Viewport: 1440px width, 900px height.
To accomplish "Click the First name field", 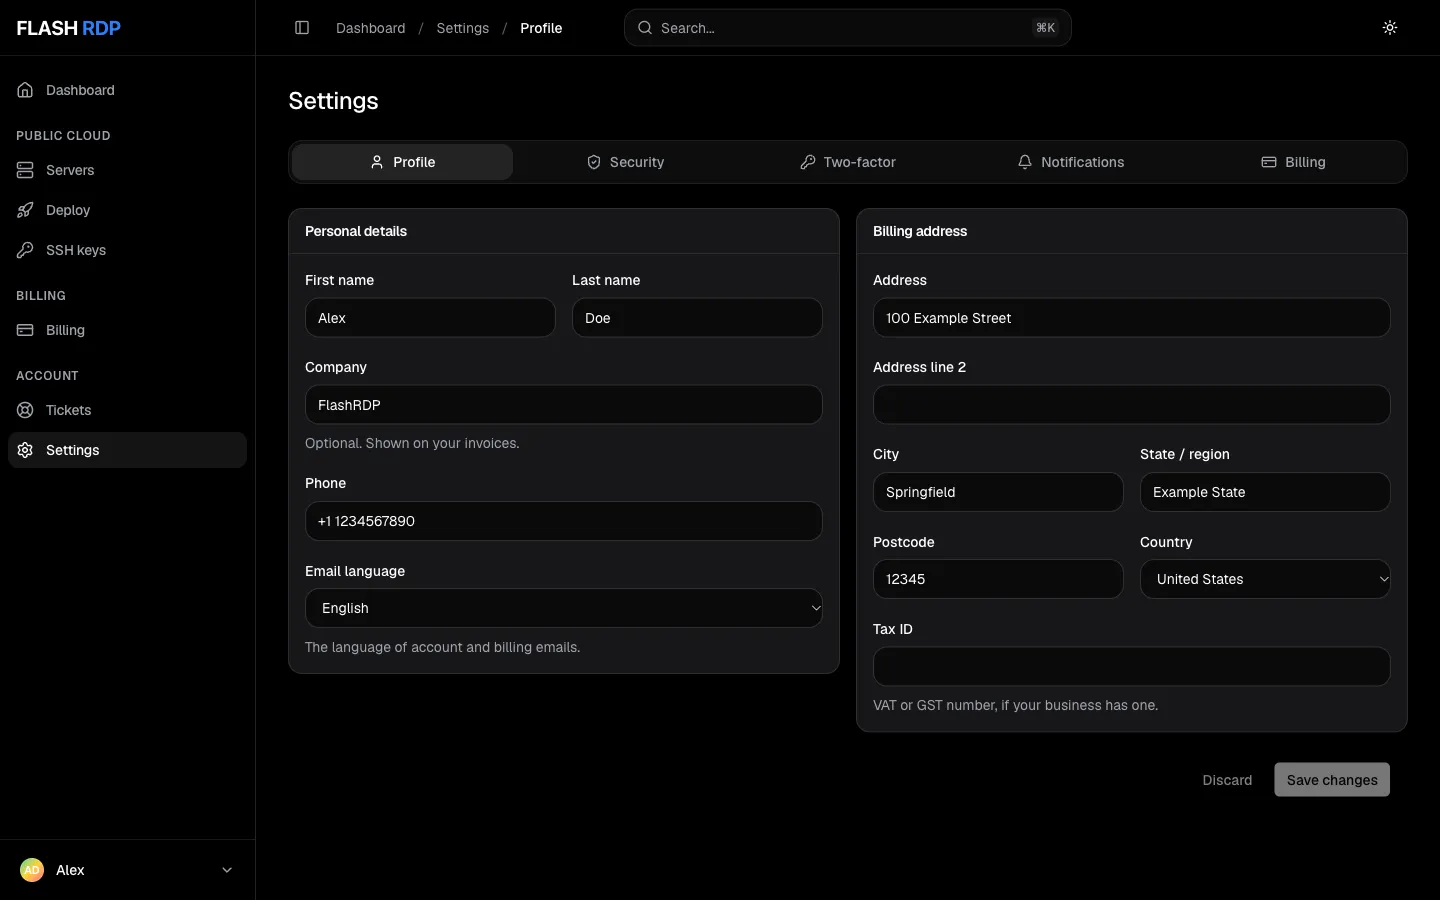I will [430, 318].
